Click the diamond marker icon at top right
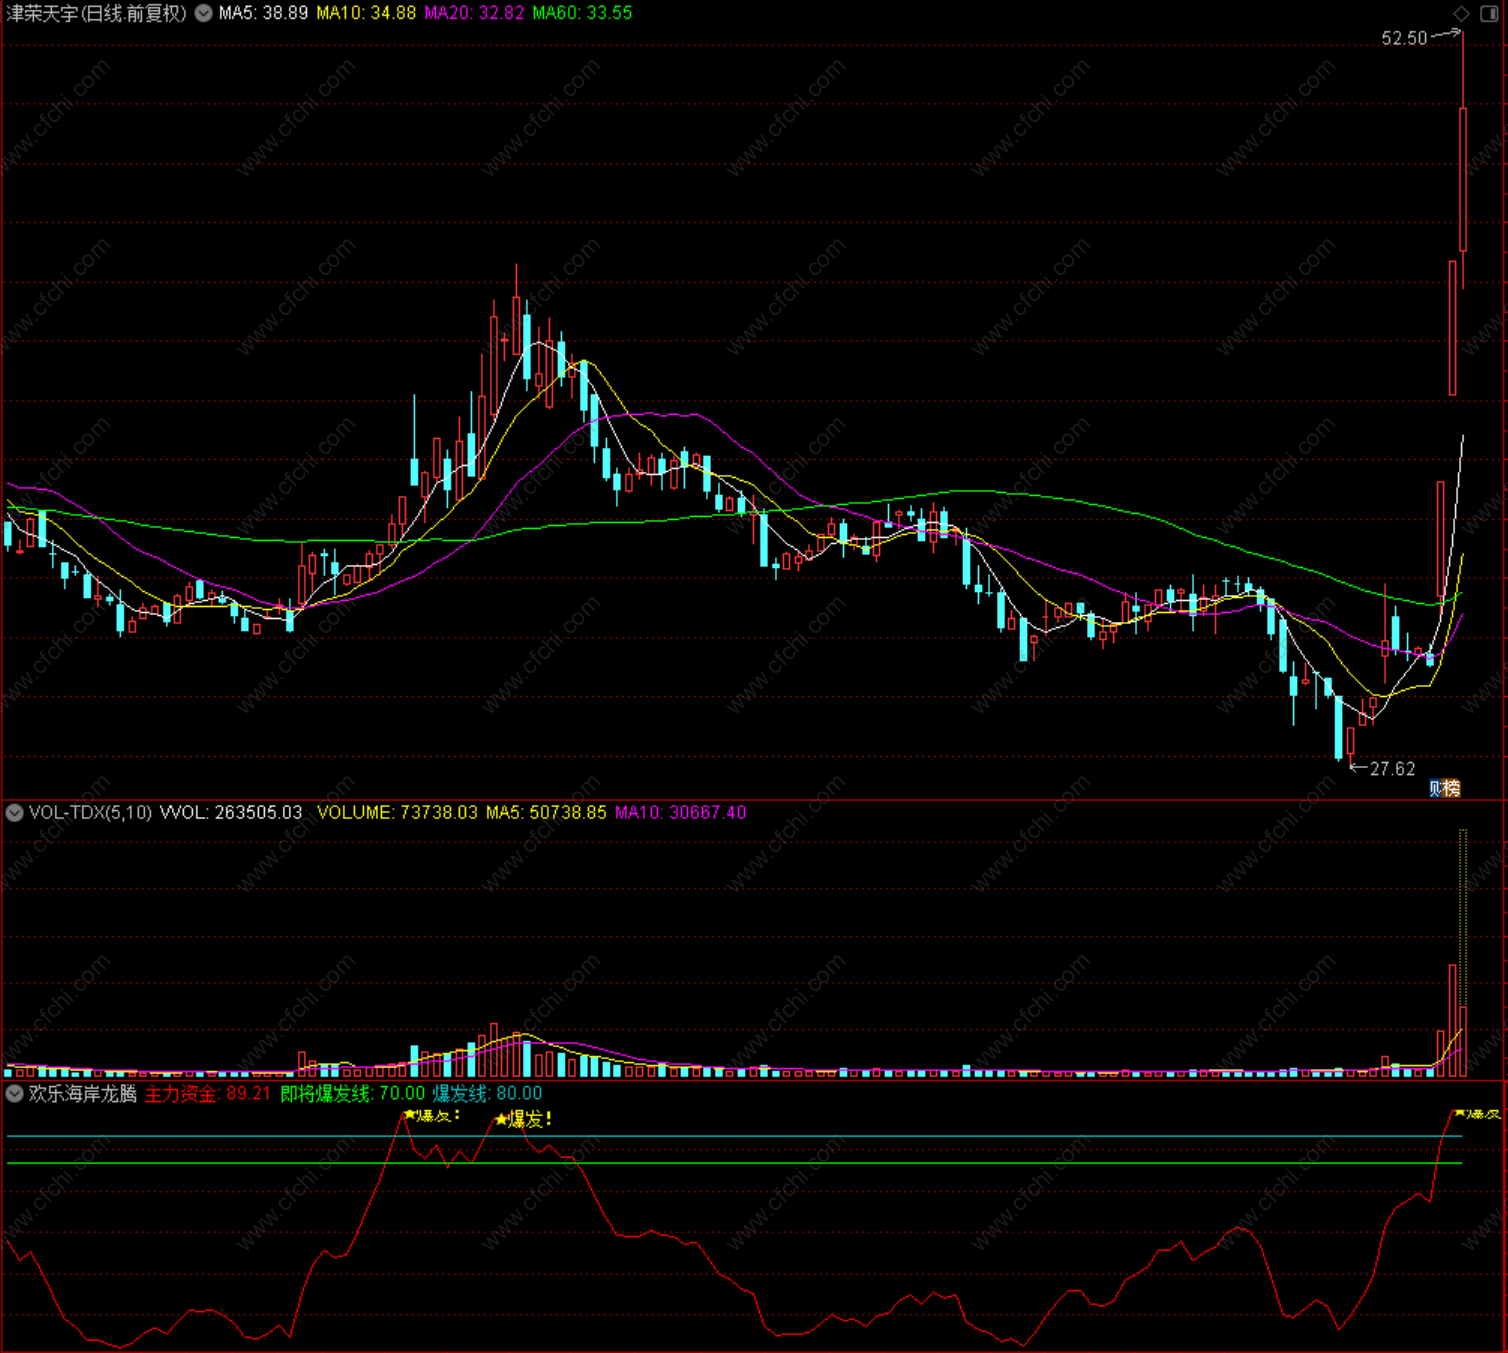The height and width of the screenshot is (1353, 1508). [1461, 13]
